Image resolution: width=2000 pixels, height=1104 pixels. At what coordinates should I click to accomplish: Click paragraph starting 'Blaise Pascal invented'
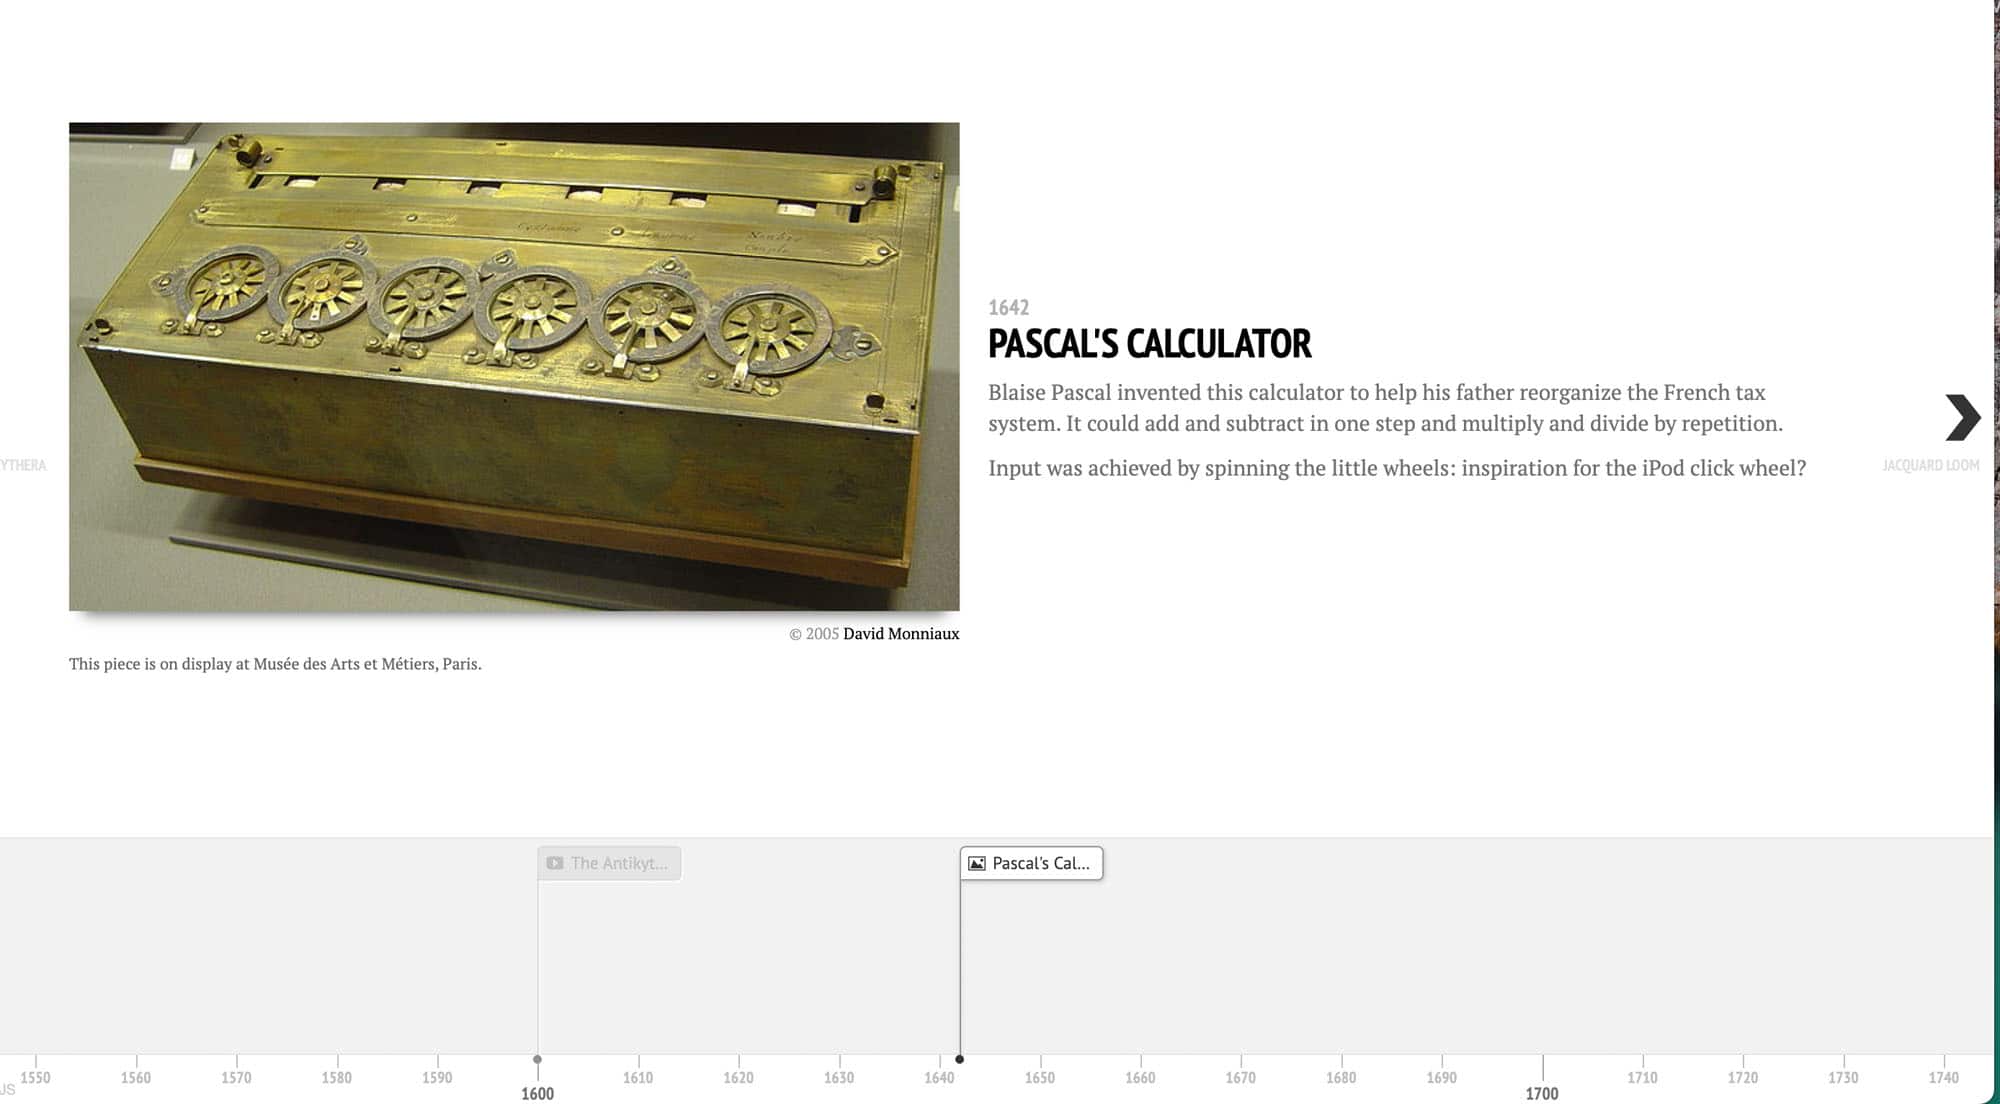coord(1386,408)
